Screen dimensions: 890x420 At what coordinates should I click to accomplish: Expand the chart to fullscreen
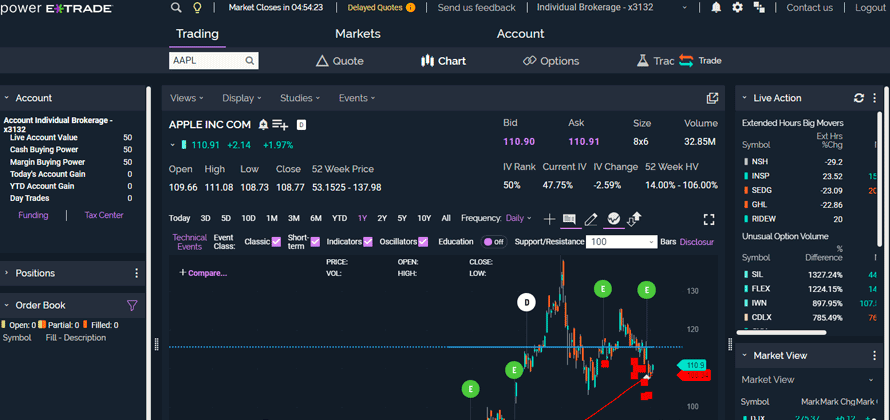708,219
